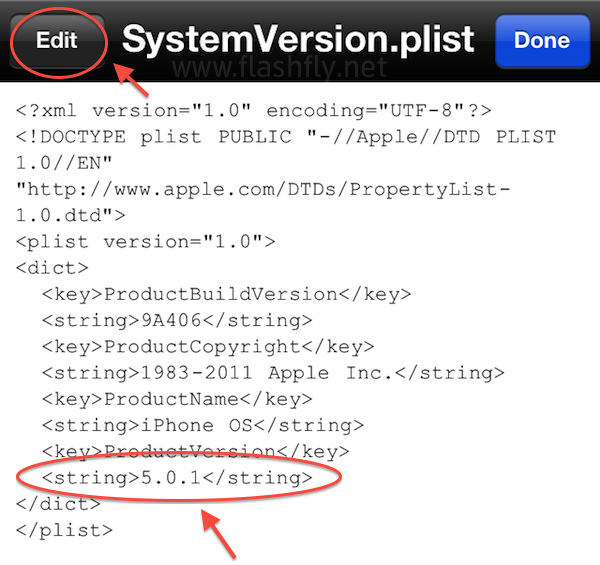Select the ProductBuildVersion key line
This screenshot has height=565, width=600.
tap(226, 294)
